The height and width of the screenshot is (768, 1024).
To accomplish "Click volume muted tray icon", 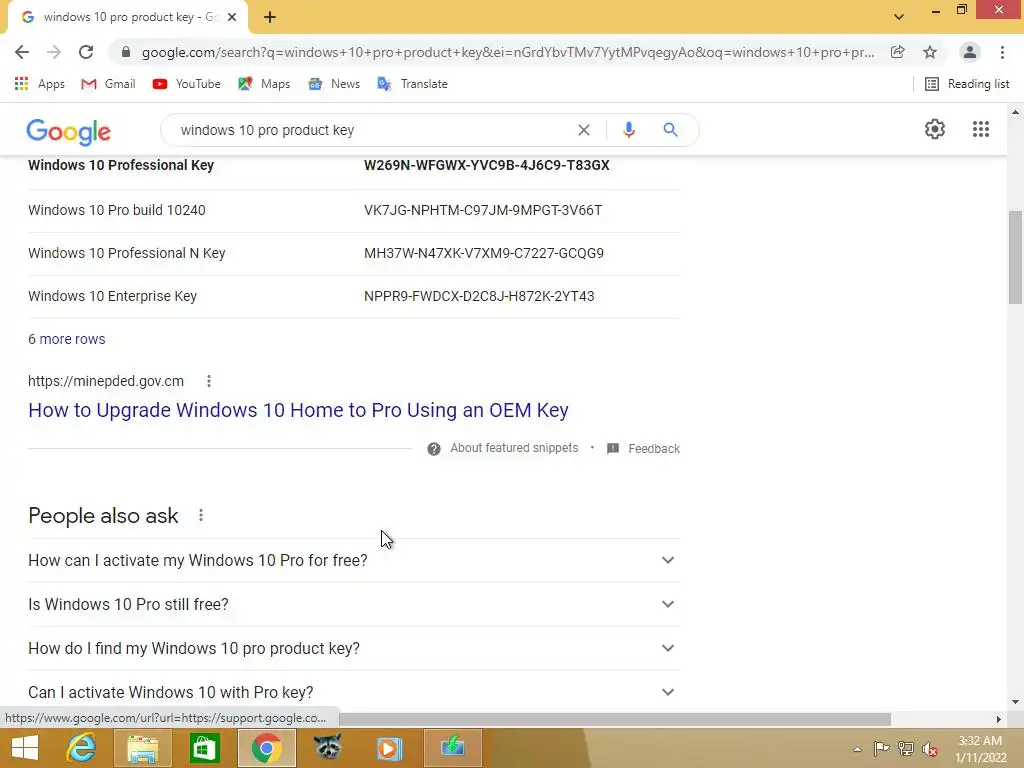I will pos(930,749).
